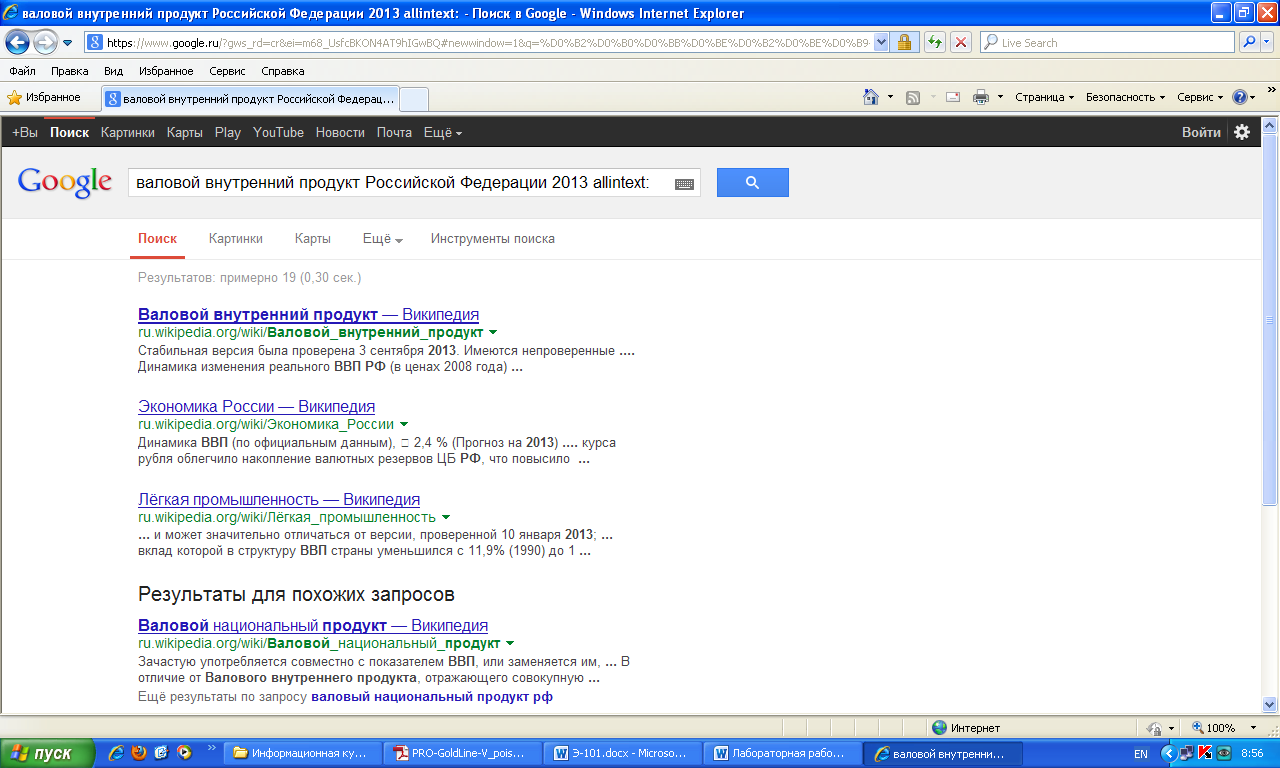Switch to Э-101.docx Word taskbar window
1280x768 pixels.
621,753
